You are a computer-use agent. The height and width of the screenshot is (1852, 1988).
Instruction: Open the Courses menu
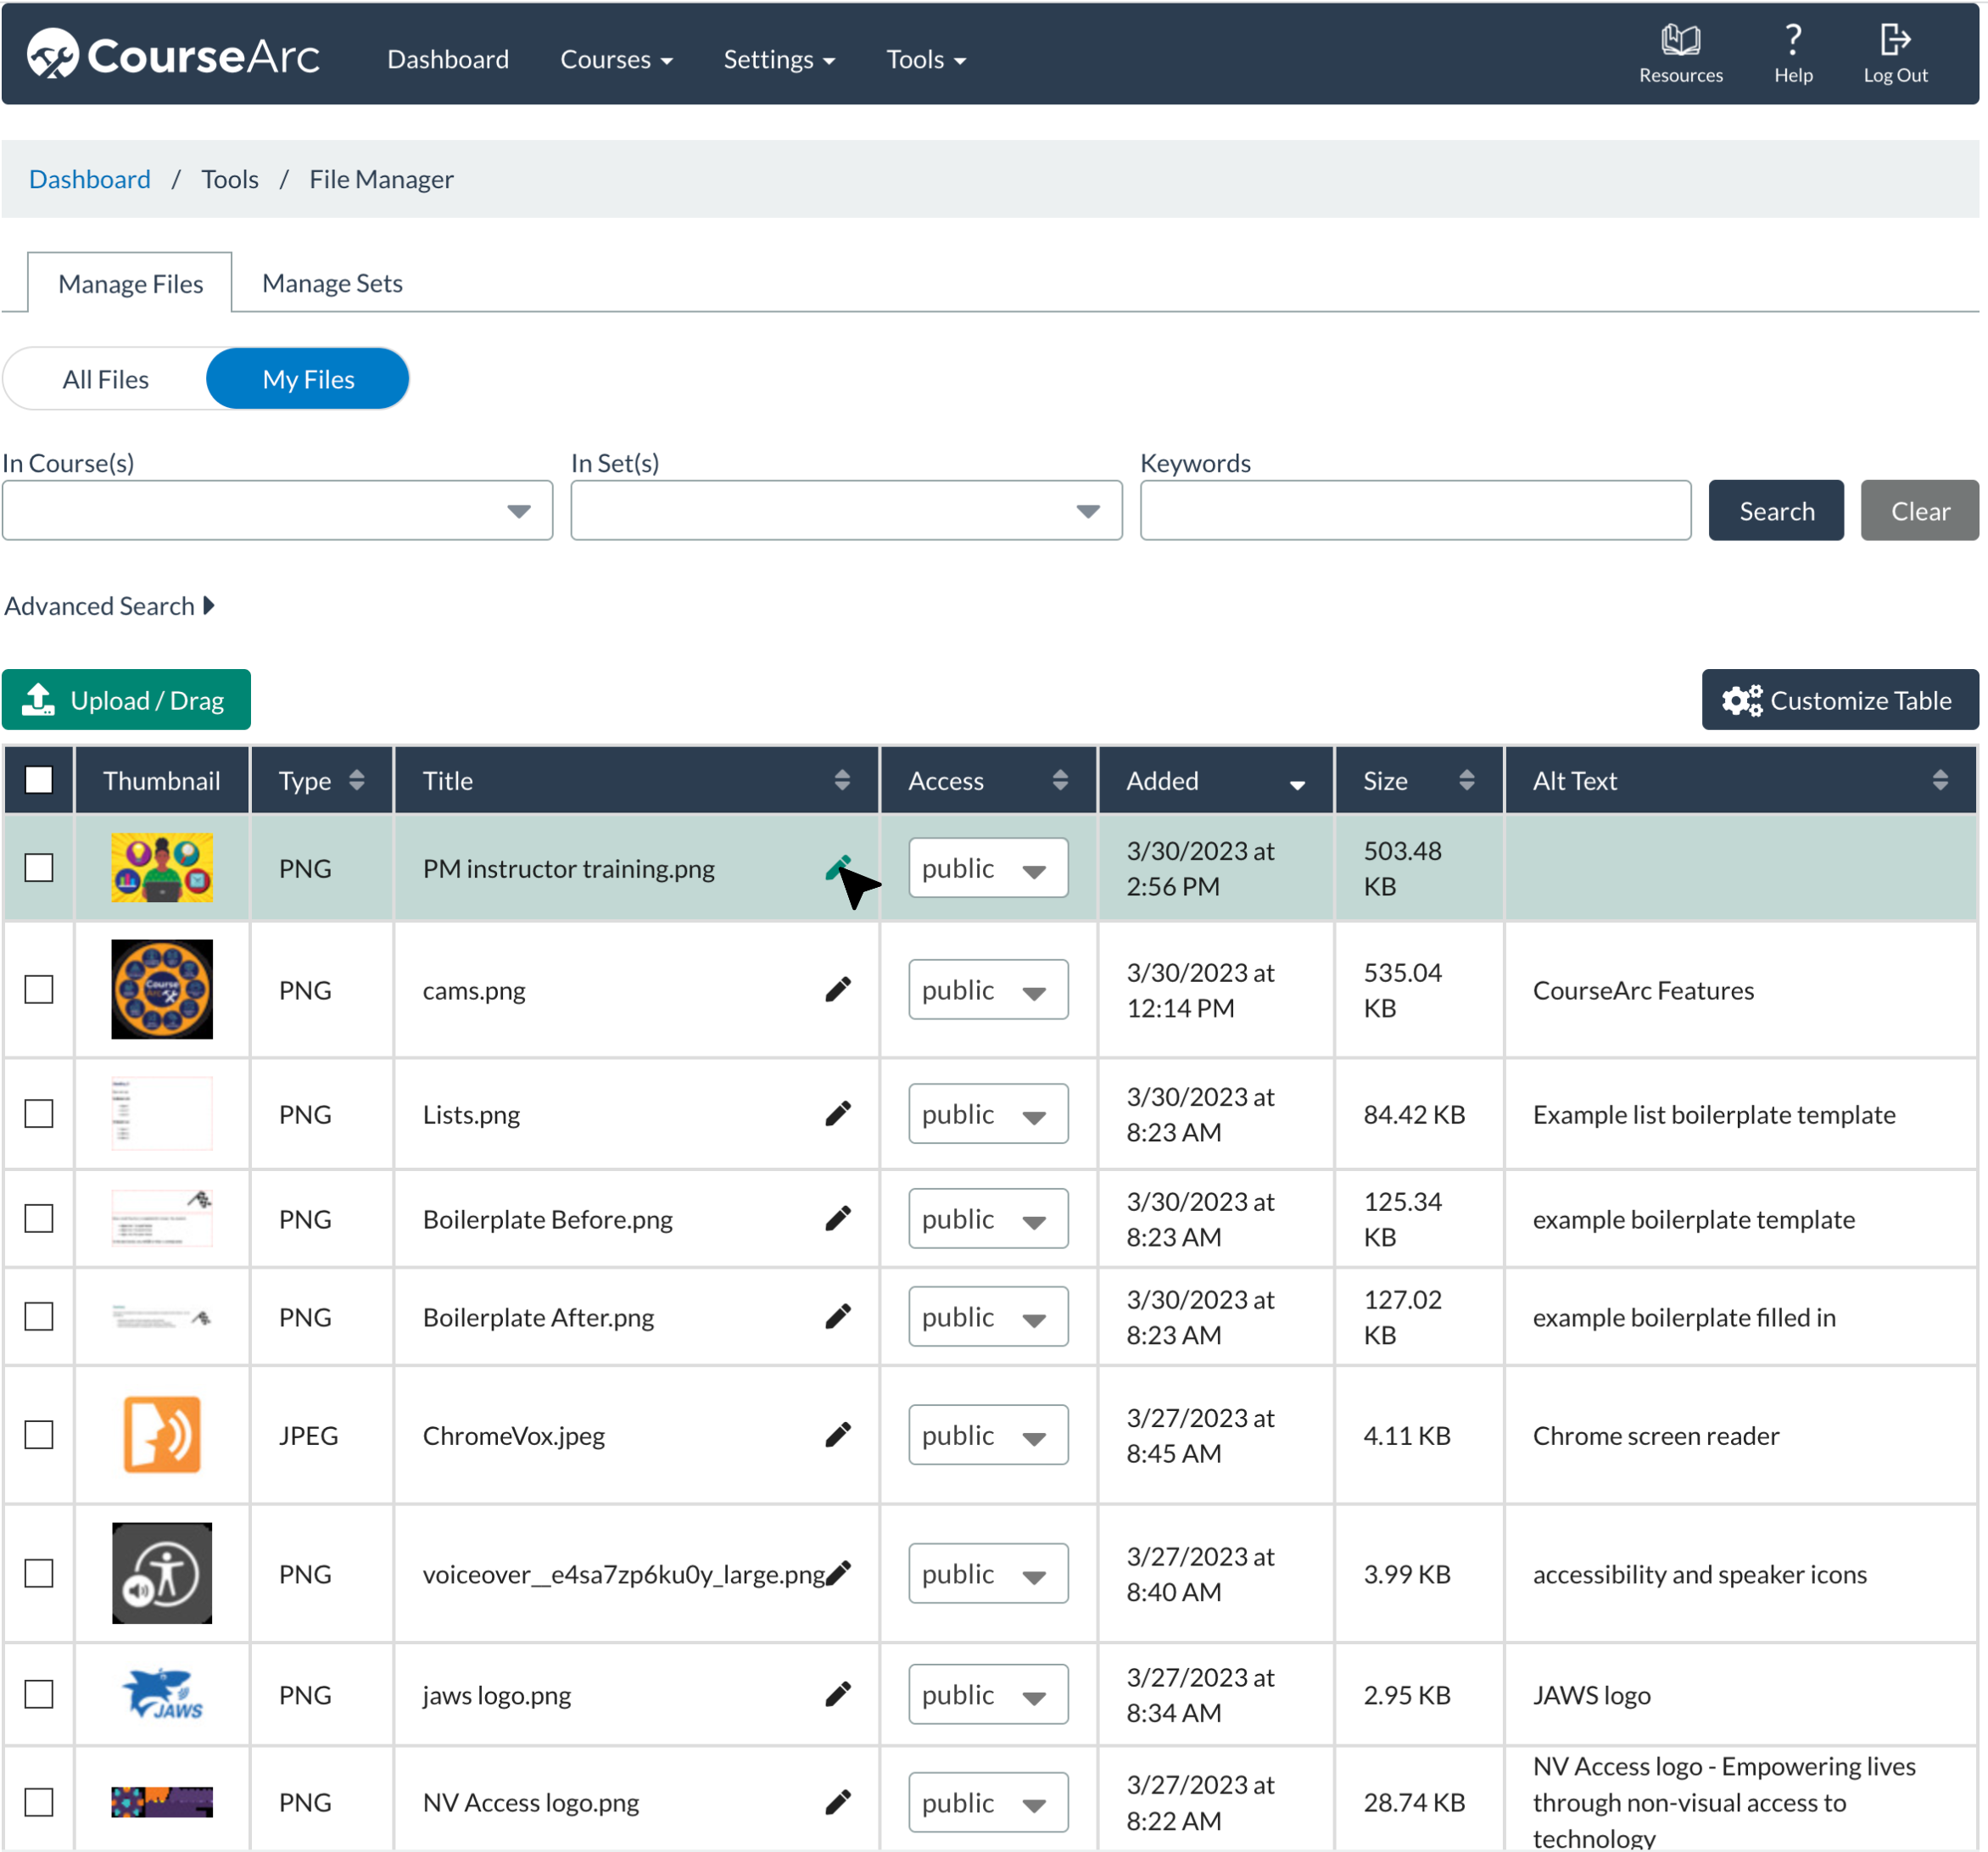click(x=615, y=59)
